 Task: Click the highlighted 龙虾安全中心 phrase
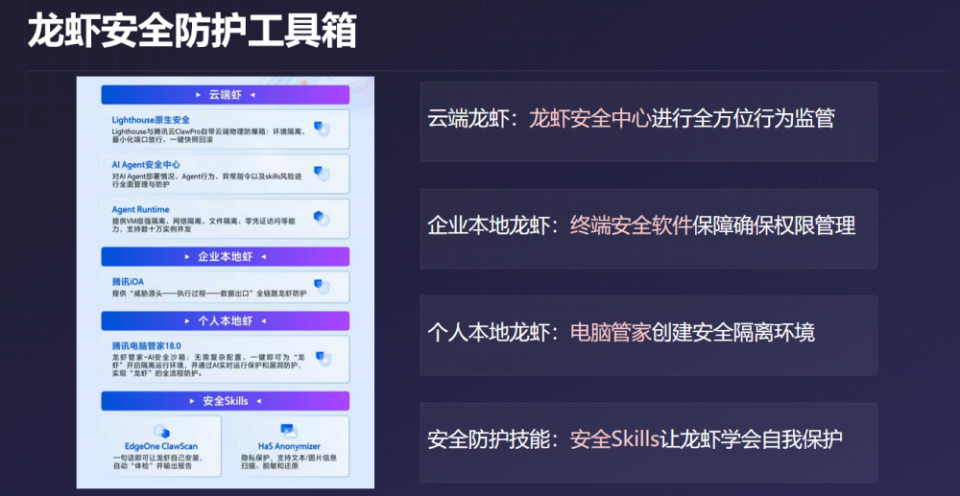[589, 118]
